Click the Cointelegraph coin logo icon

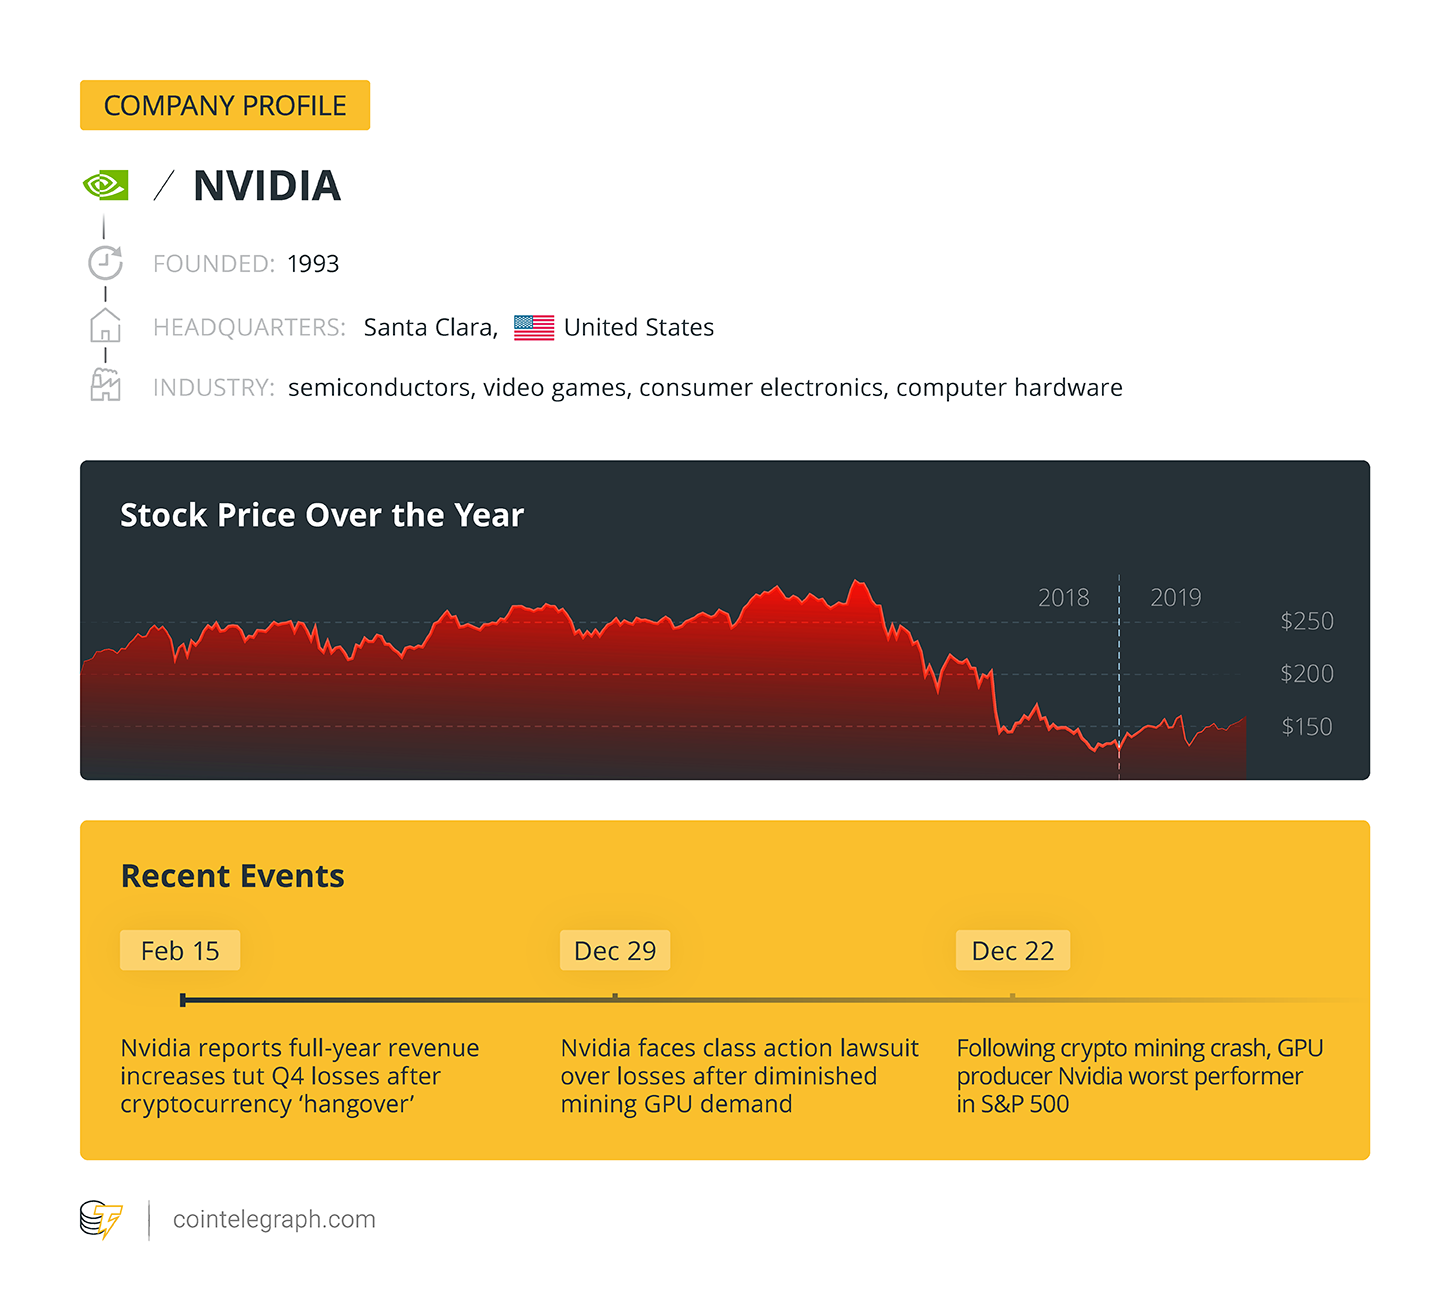tap(101, 1220)
